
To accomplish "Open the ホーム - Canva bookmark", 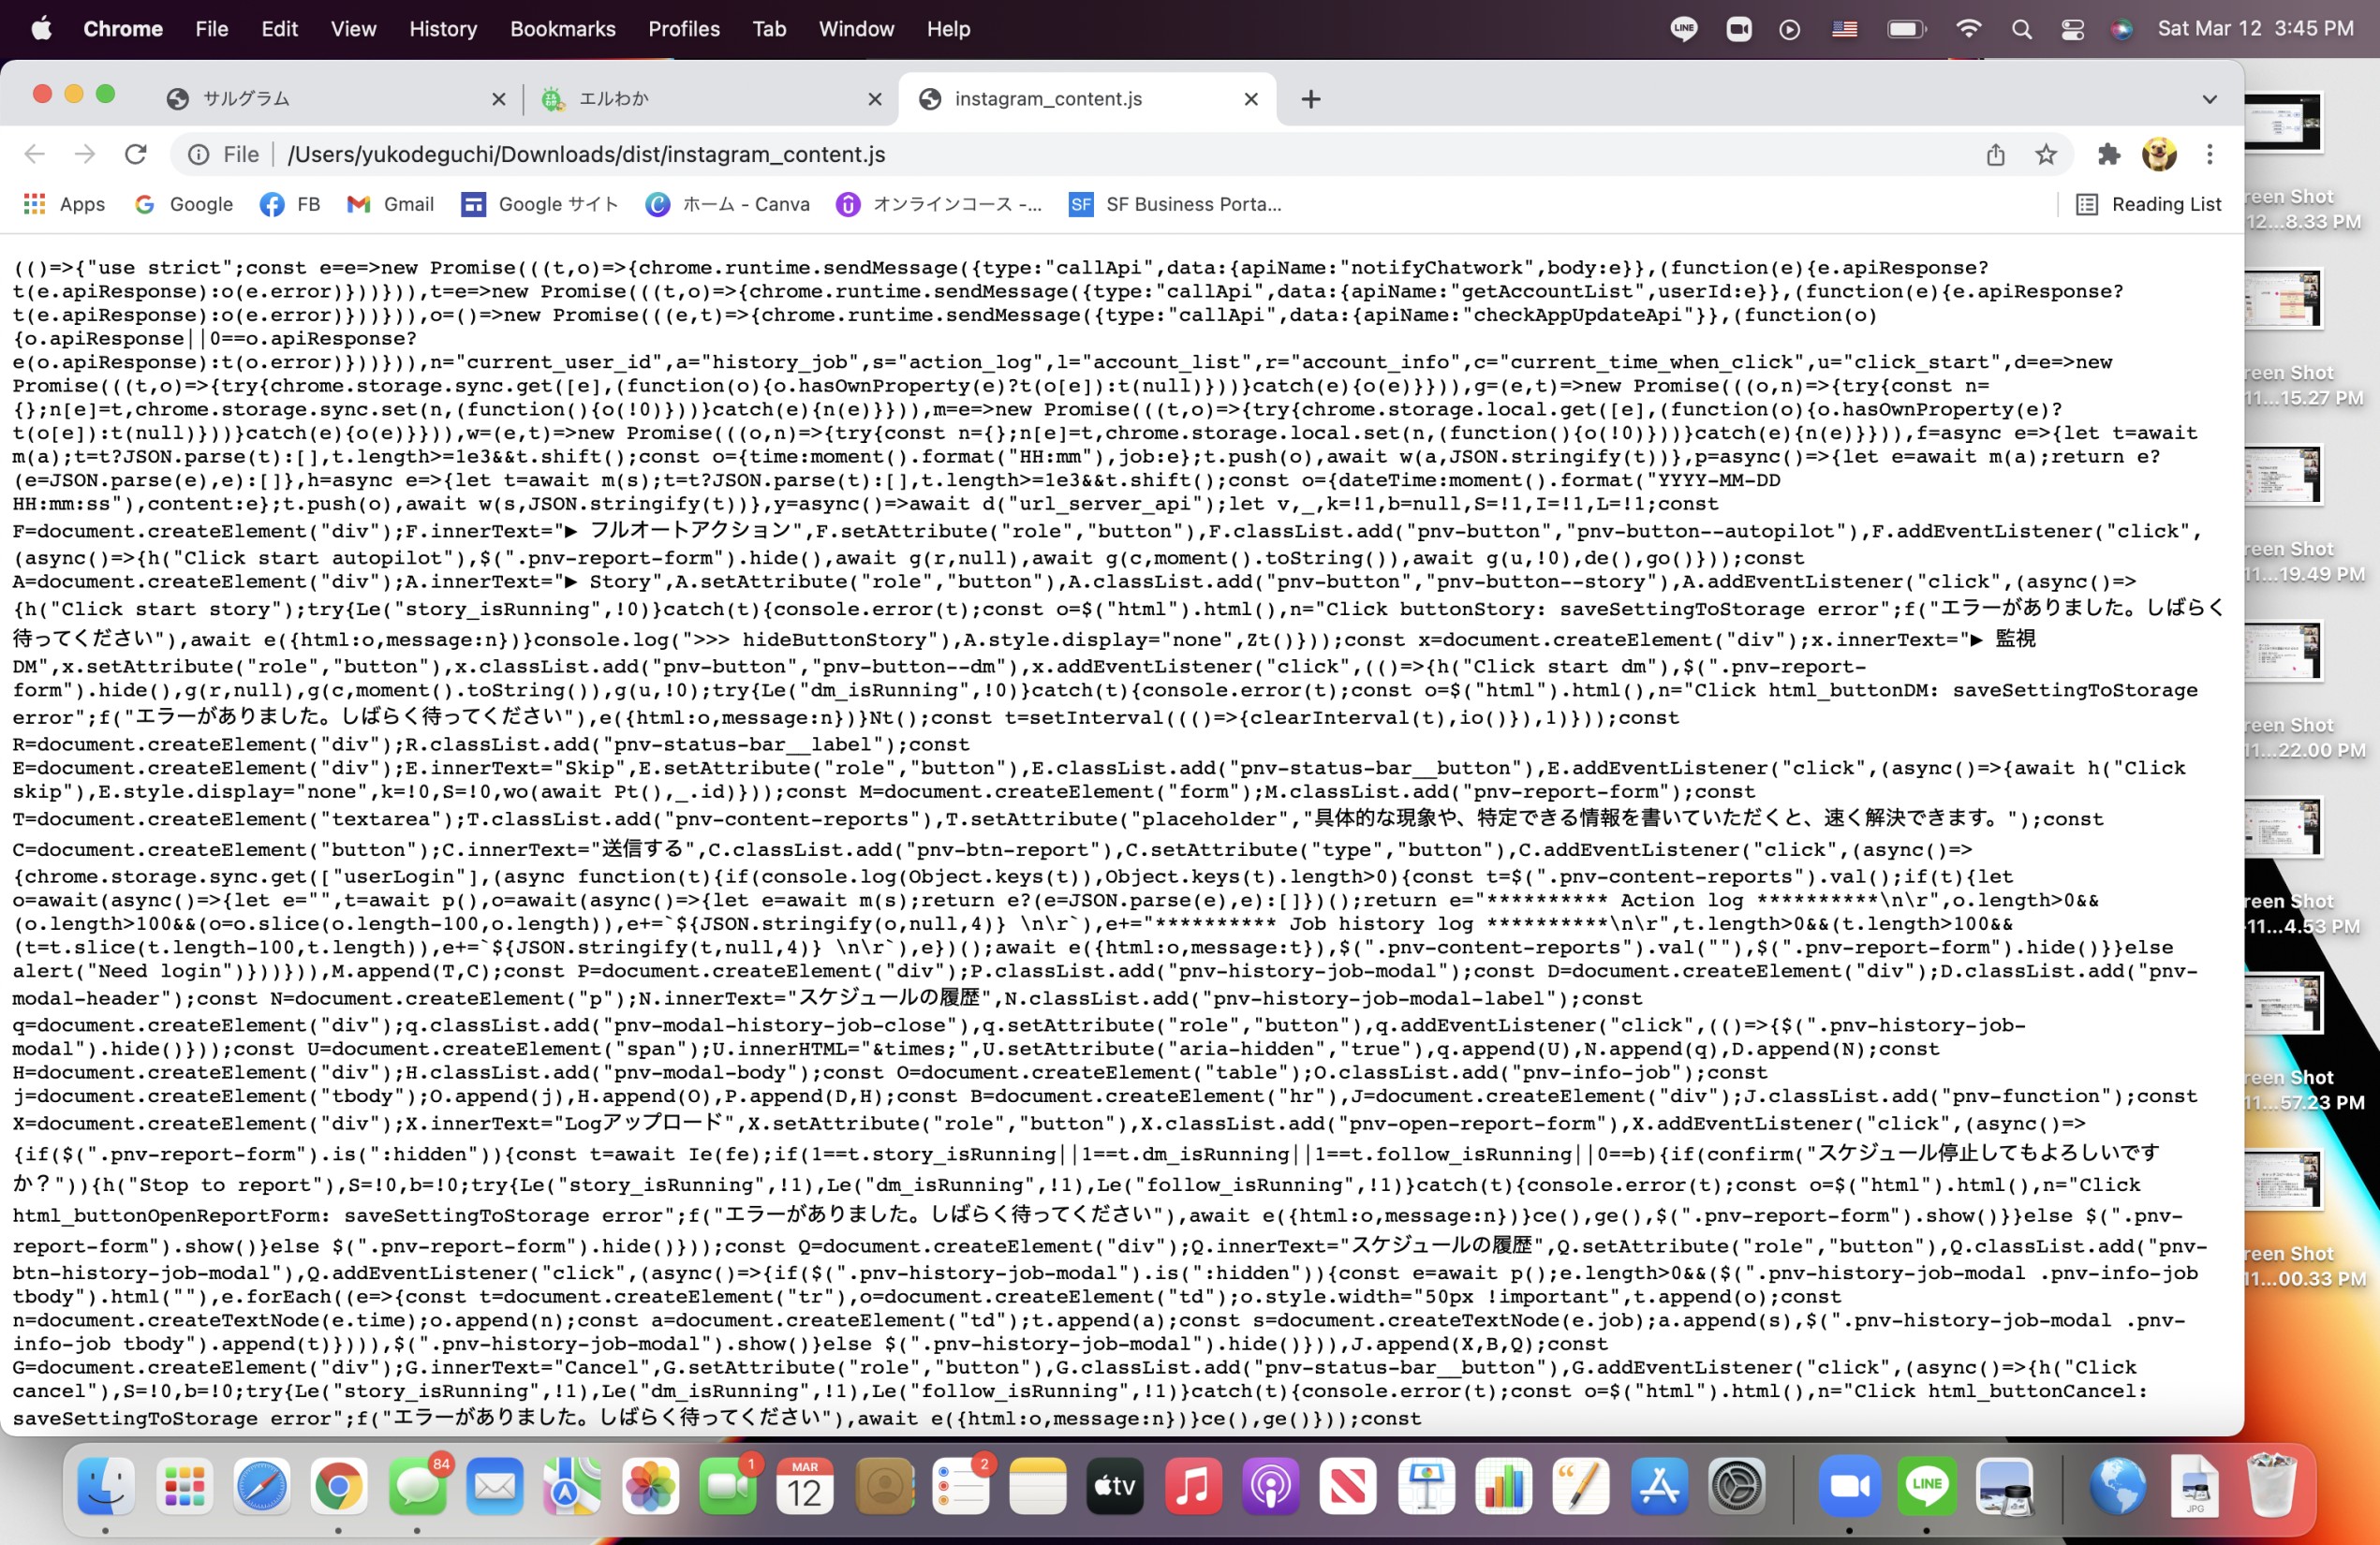I will (728, 204).
